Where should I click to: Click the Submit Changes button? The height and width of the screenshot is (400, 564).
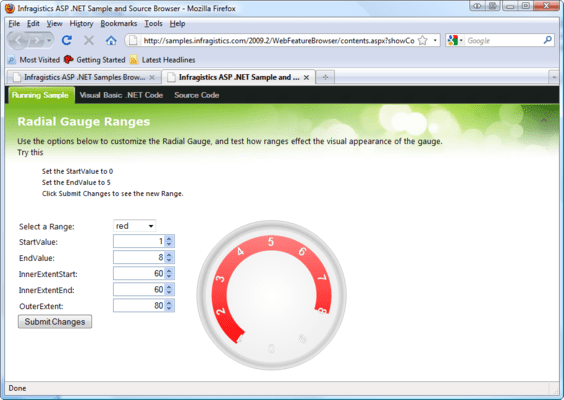55,322
